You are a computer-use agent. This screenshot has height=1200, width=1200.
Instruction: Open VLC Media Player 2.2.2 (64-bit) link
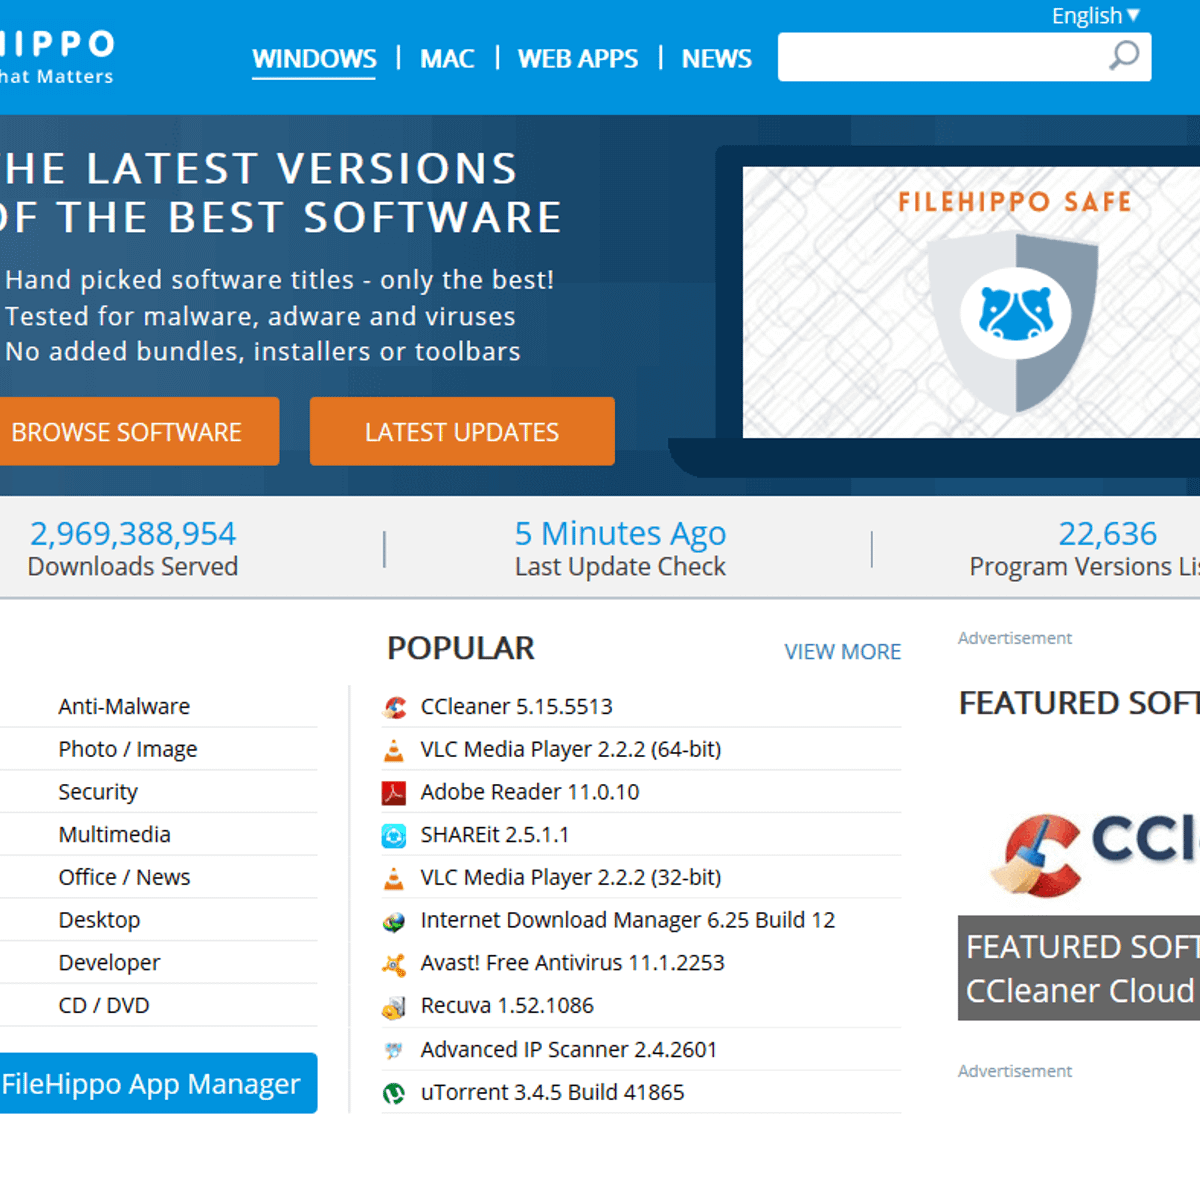(x=571, y=749)
